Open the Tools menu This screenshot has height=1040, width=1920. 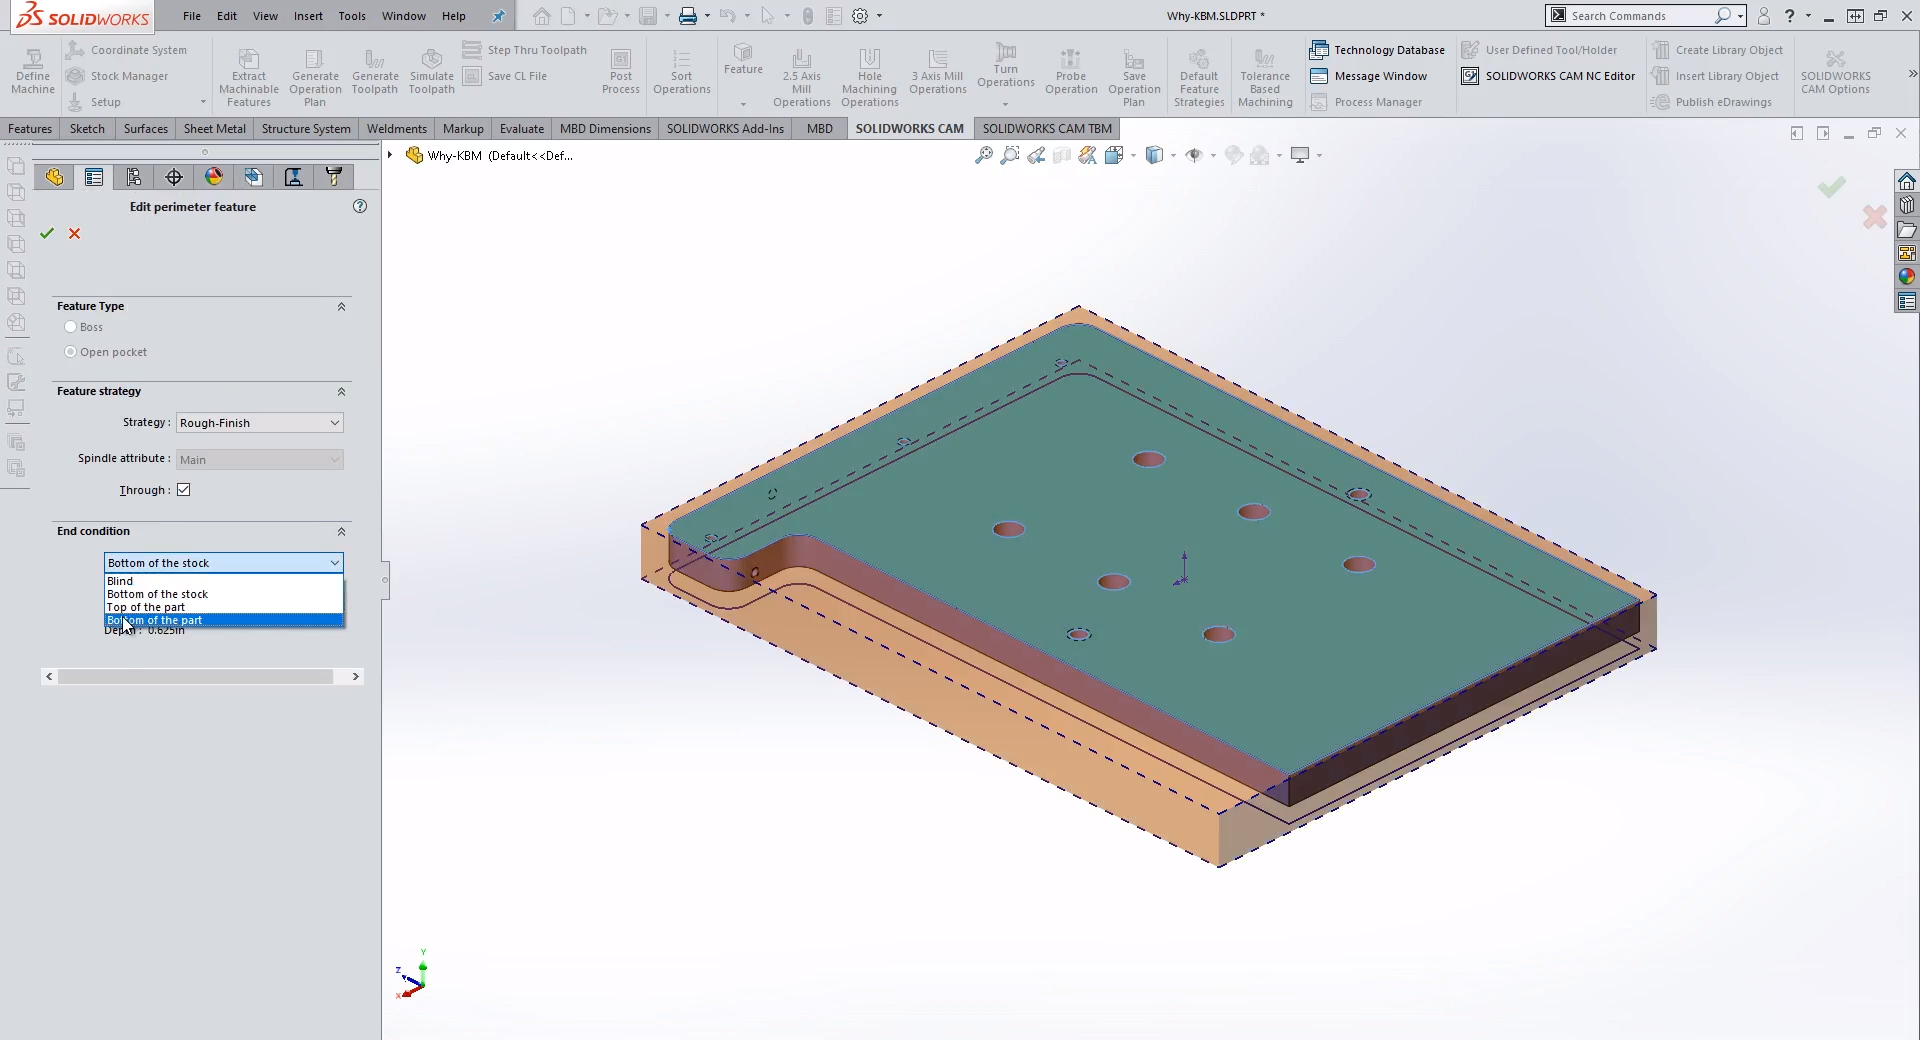tap(352, 16)
